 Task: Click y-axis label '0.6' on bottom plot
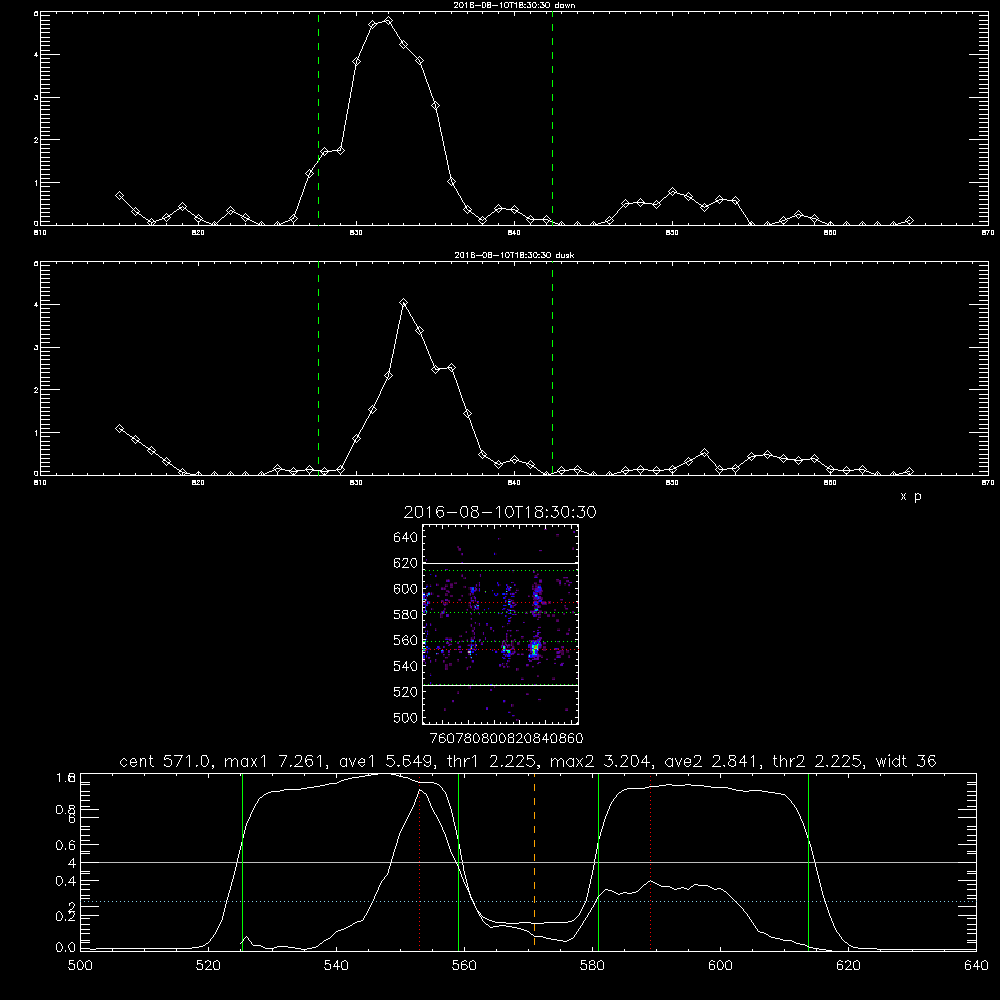point(66,845)
